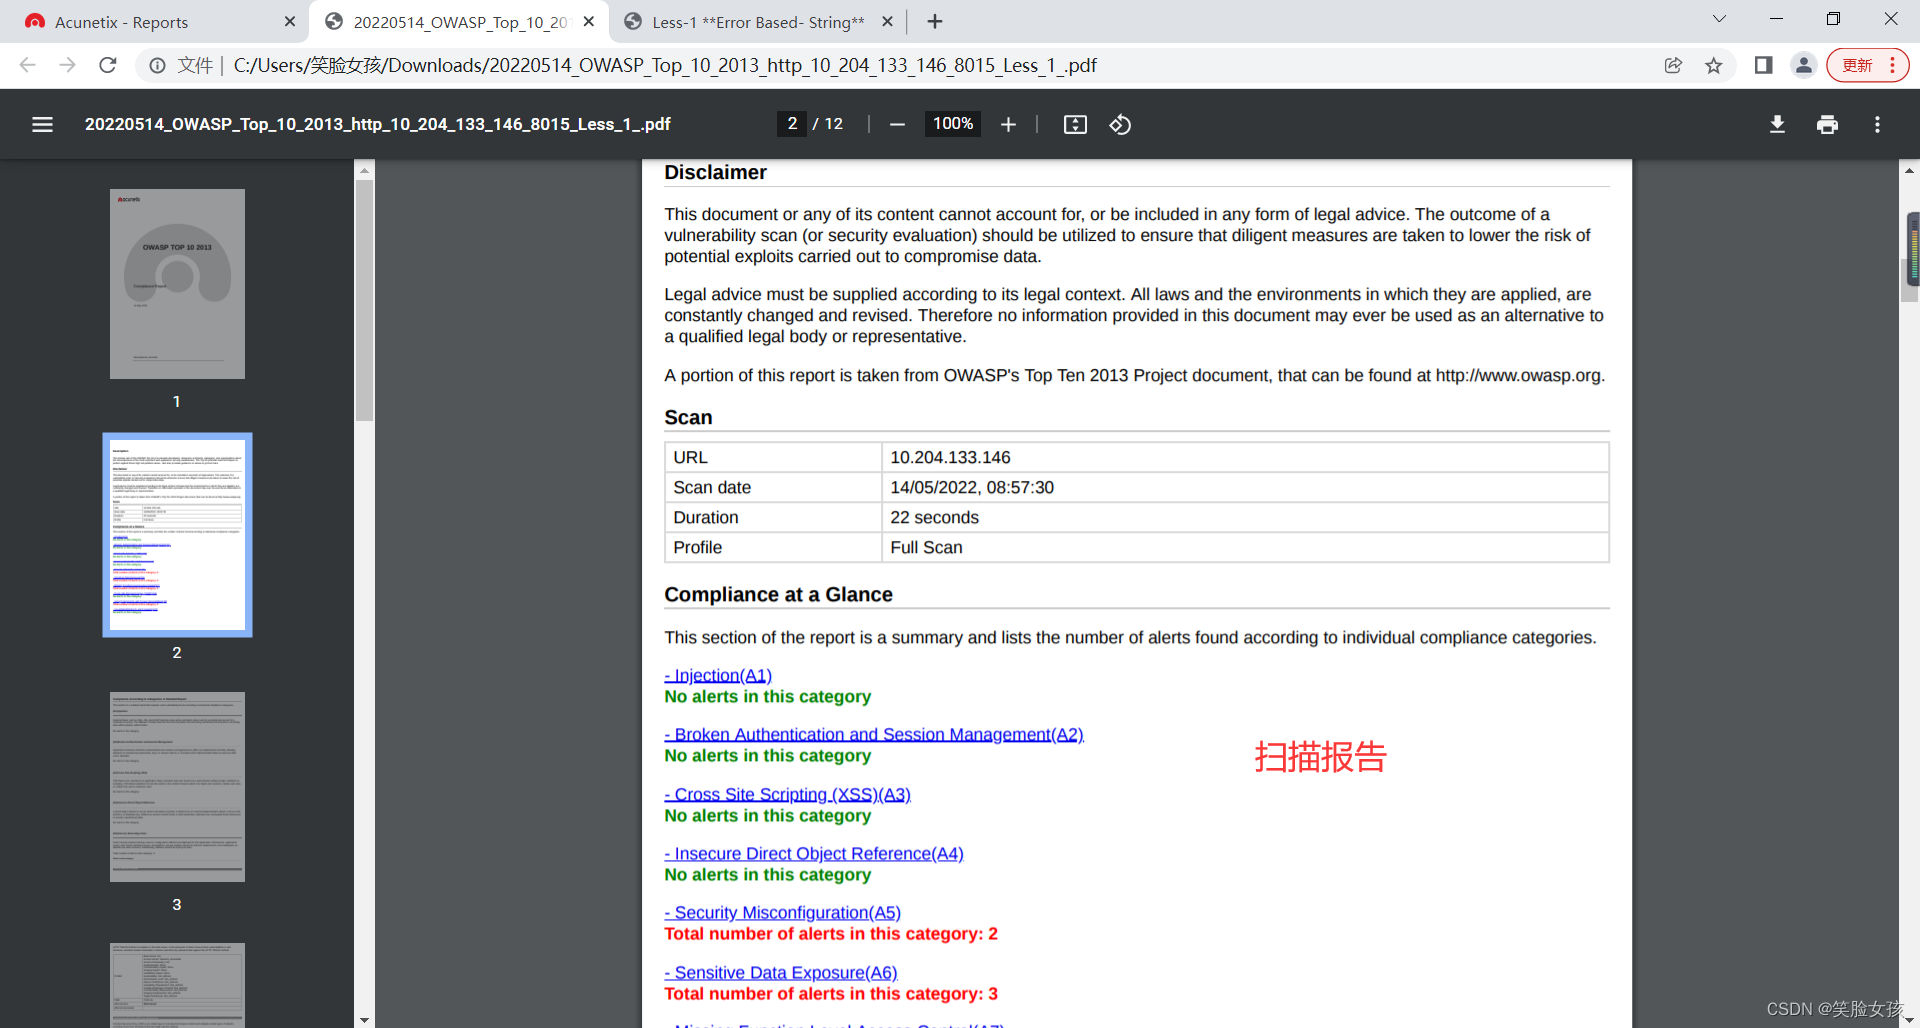Screen dimensions: 1920x1028
Task: Zoom in the PDF with plus icon
Action: point(1008,124)
